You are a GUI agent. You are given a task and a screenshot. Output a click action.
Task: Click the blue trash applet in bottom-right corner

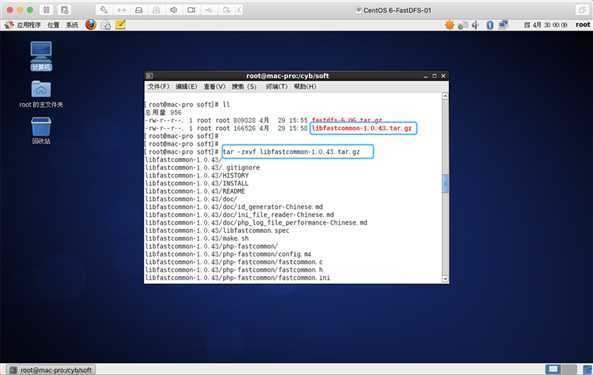click(x=587, y=370)
